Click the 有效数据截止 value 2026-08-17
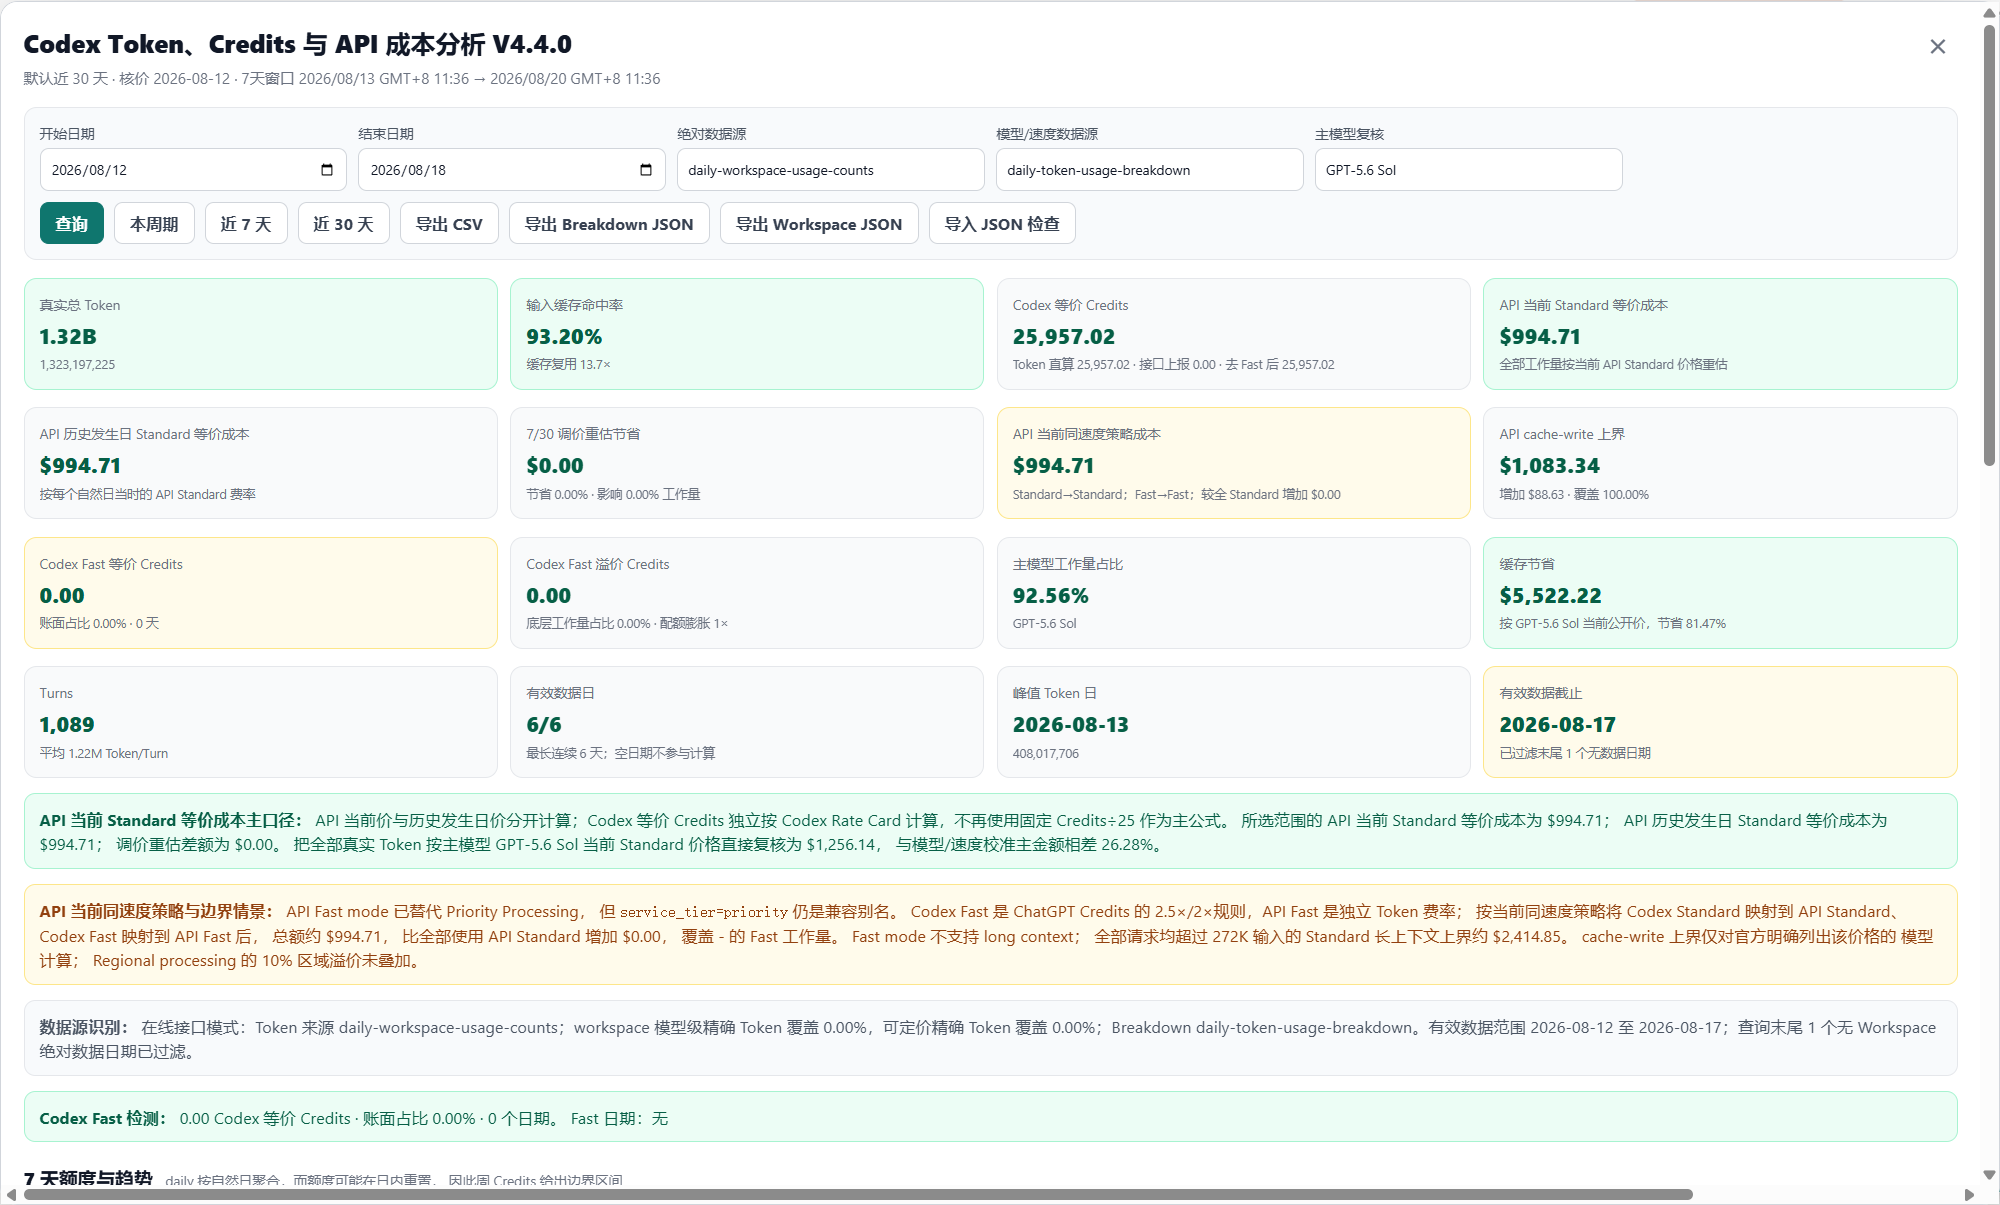The height and width of the screenshot is (1205, 2000). click(x=1557, y=725)
